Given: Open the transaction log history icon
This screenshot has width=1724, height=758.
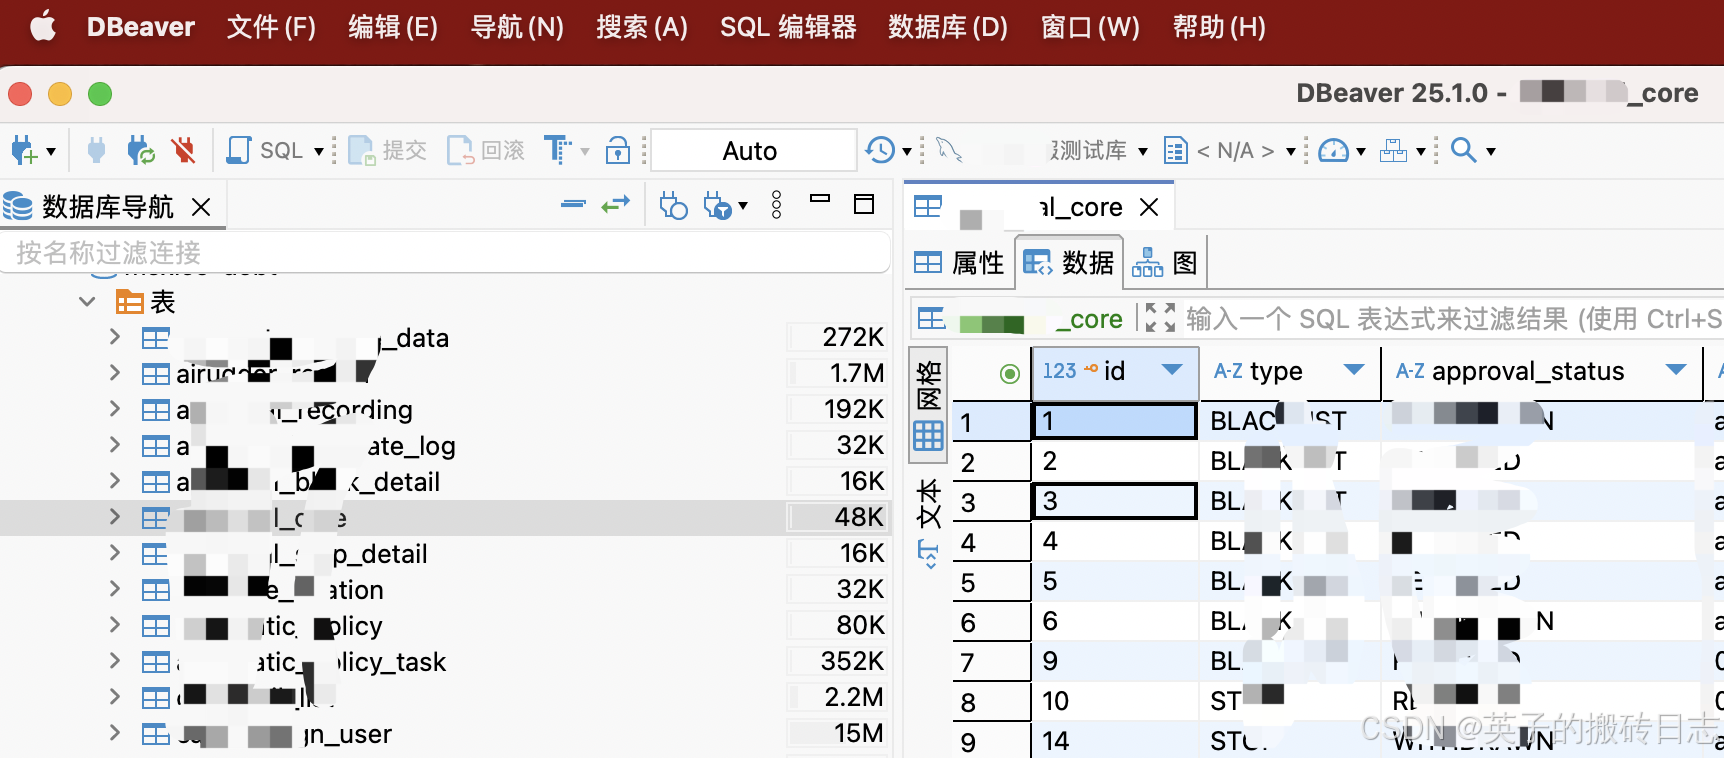Looking at the screenshot, I should point(880,151).
